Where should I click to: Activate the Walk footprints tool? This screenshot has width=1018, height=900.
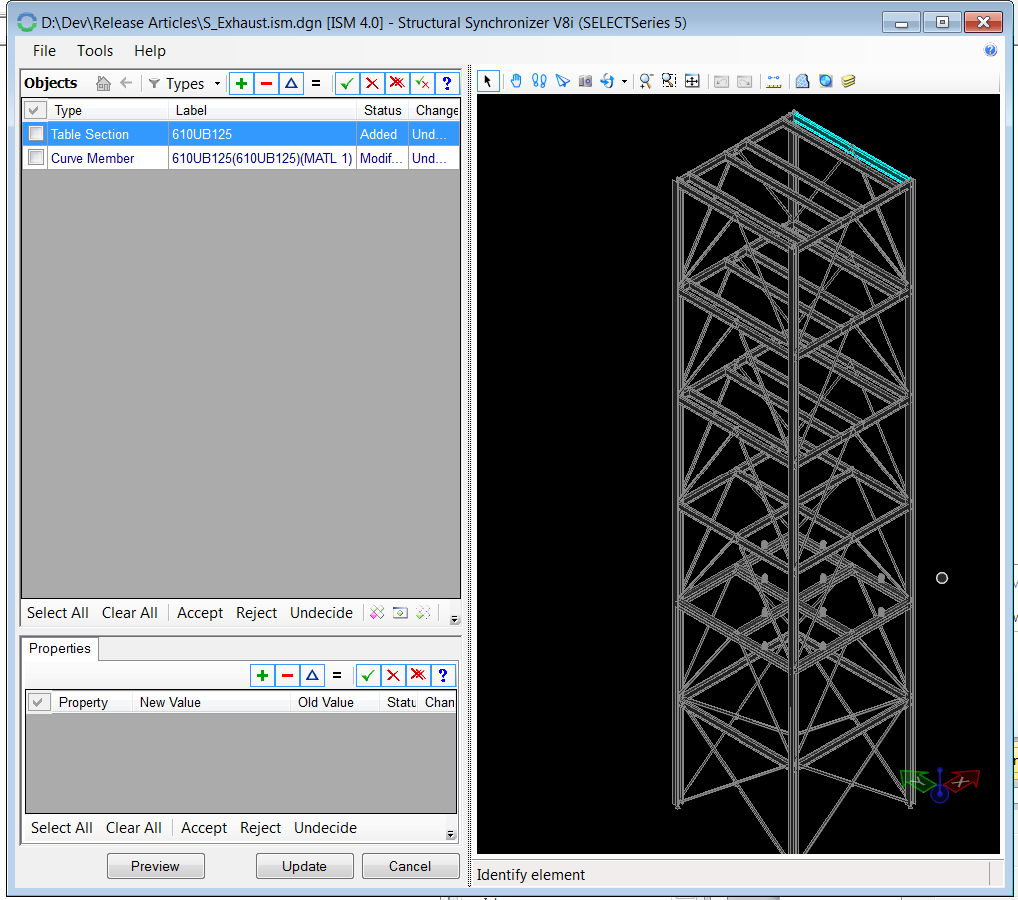(x=539, y=81)
